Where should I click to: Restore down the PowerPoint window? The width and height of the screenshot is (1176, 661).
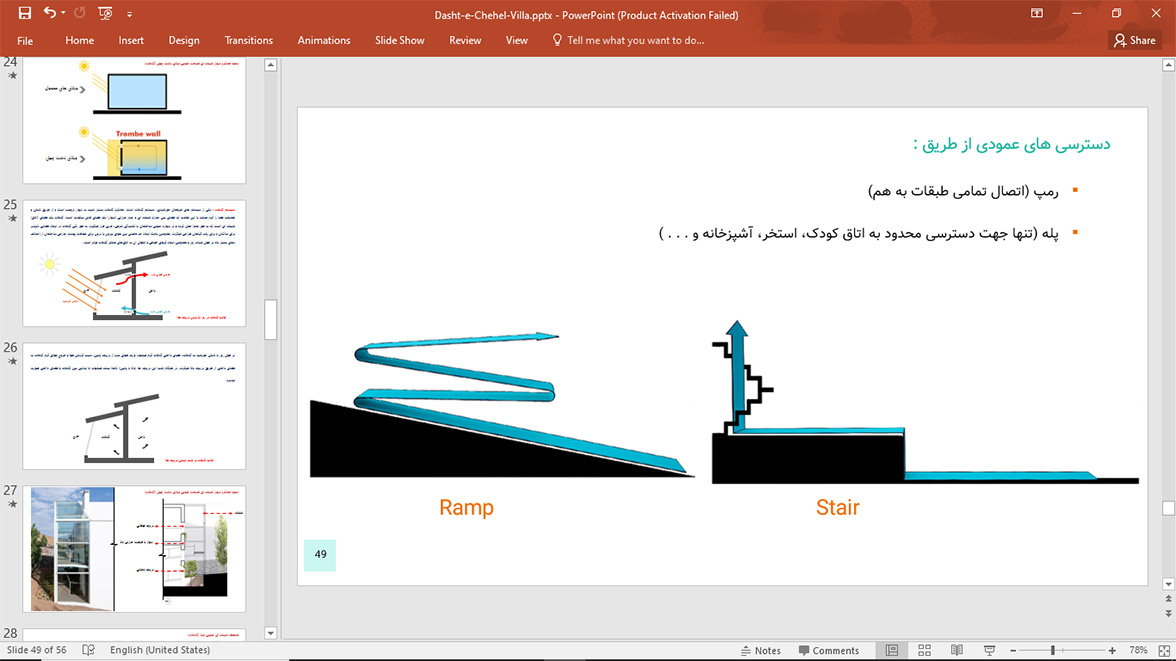[x=1116, y=14]
